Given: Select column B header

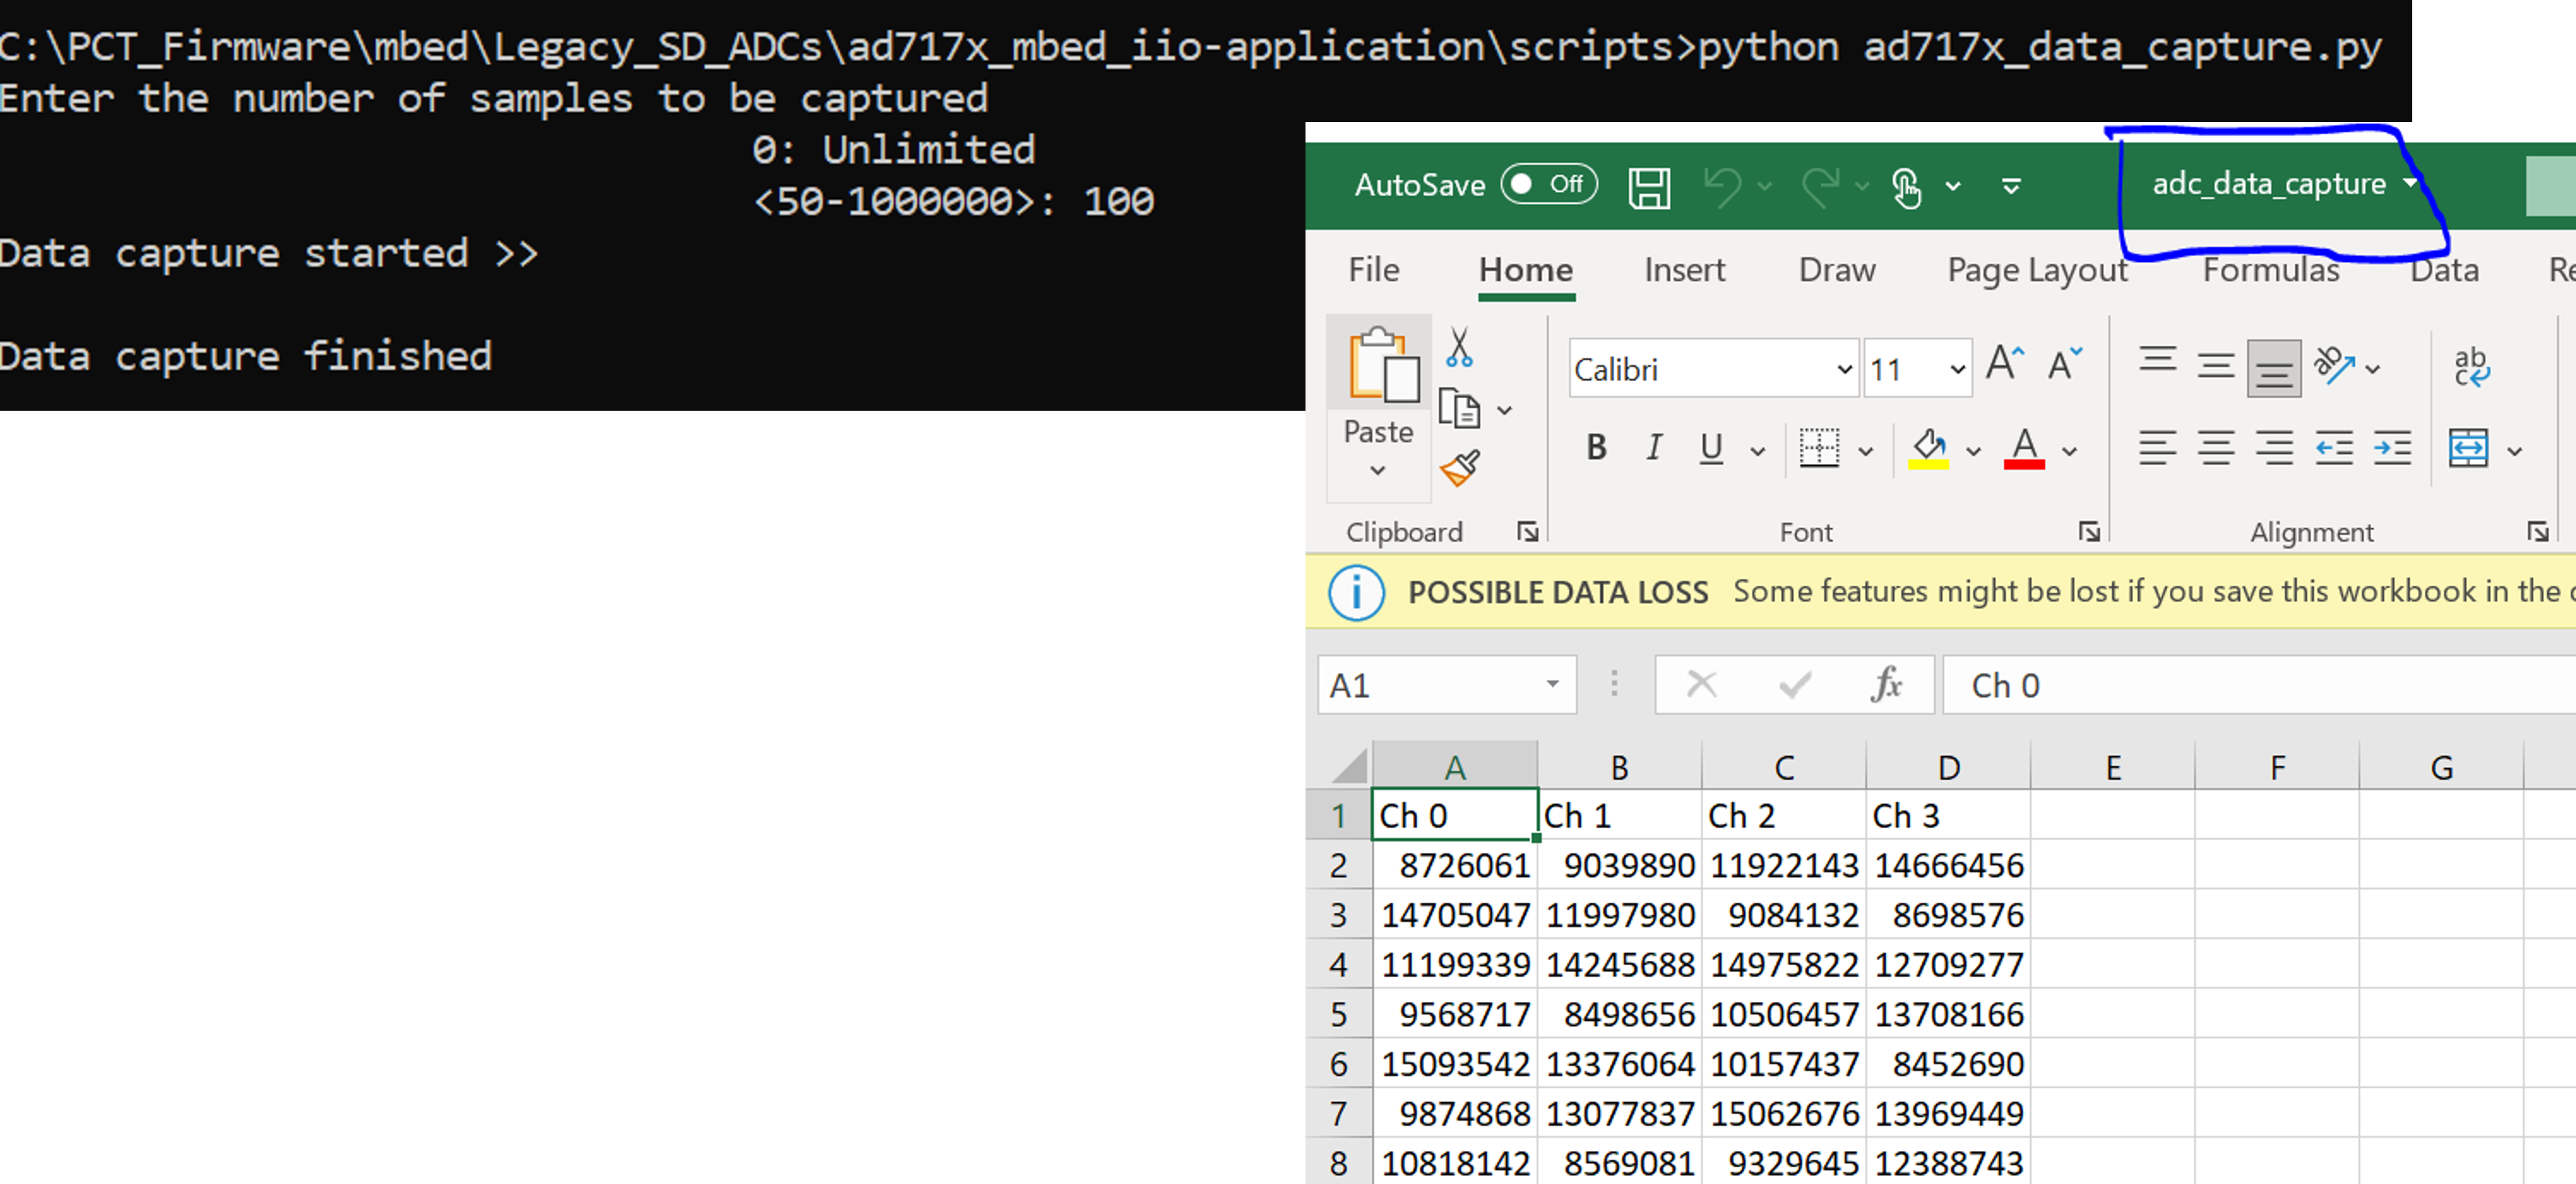Looking at the screenshot, I should pos(1619,767).
